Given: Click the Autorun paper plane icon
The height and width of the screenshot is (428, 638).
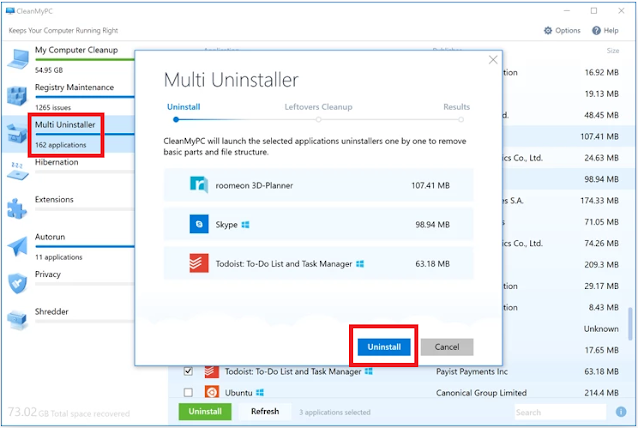Looking at the screenshot, I should click(x=17, y=246).
